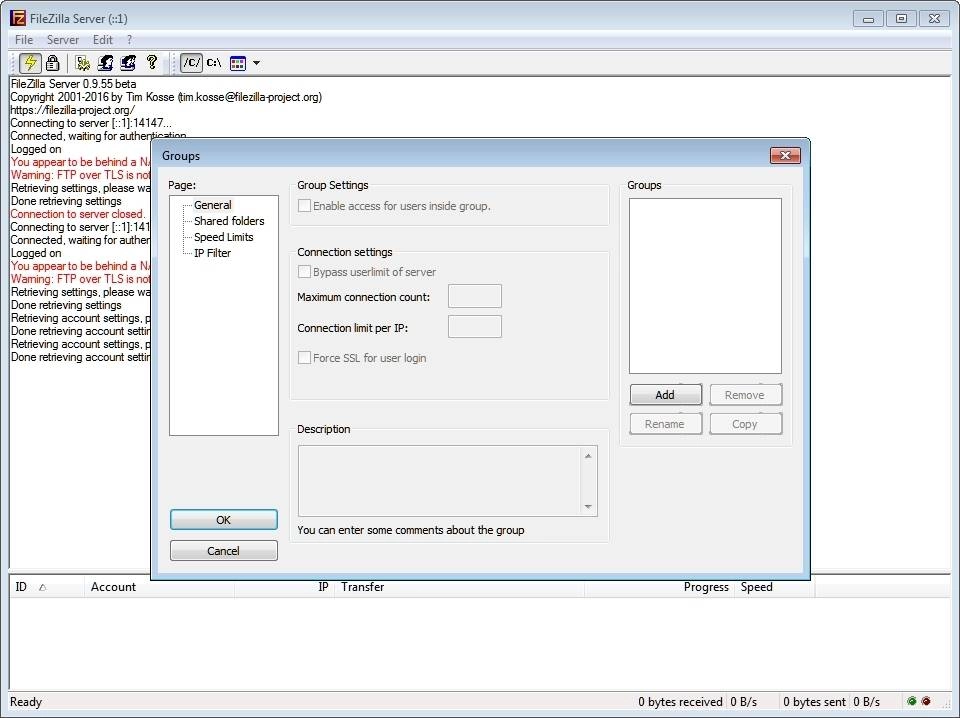Open the dropdown arrow next to the grid icon
The height and width of the screenshot is (718, 960).
257,63
